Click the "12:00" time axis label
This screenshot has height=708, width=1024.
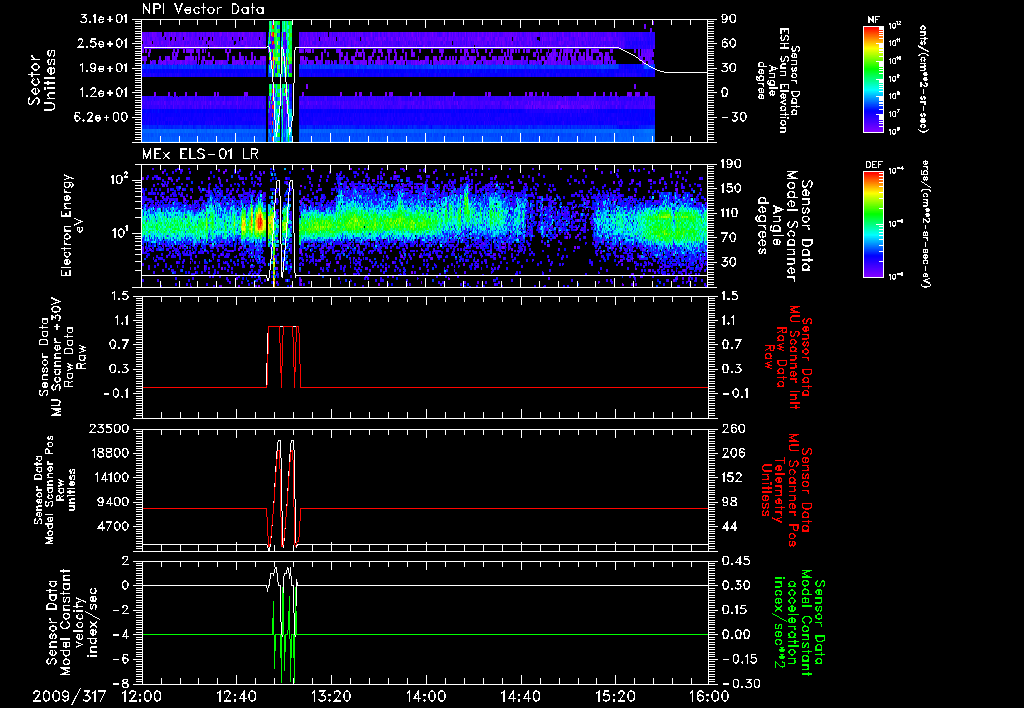click(142, 697)
